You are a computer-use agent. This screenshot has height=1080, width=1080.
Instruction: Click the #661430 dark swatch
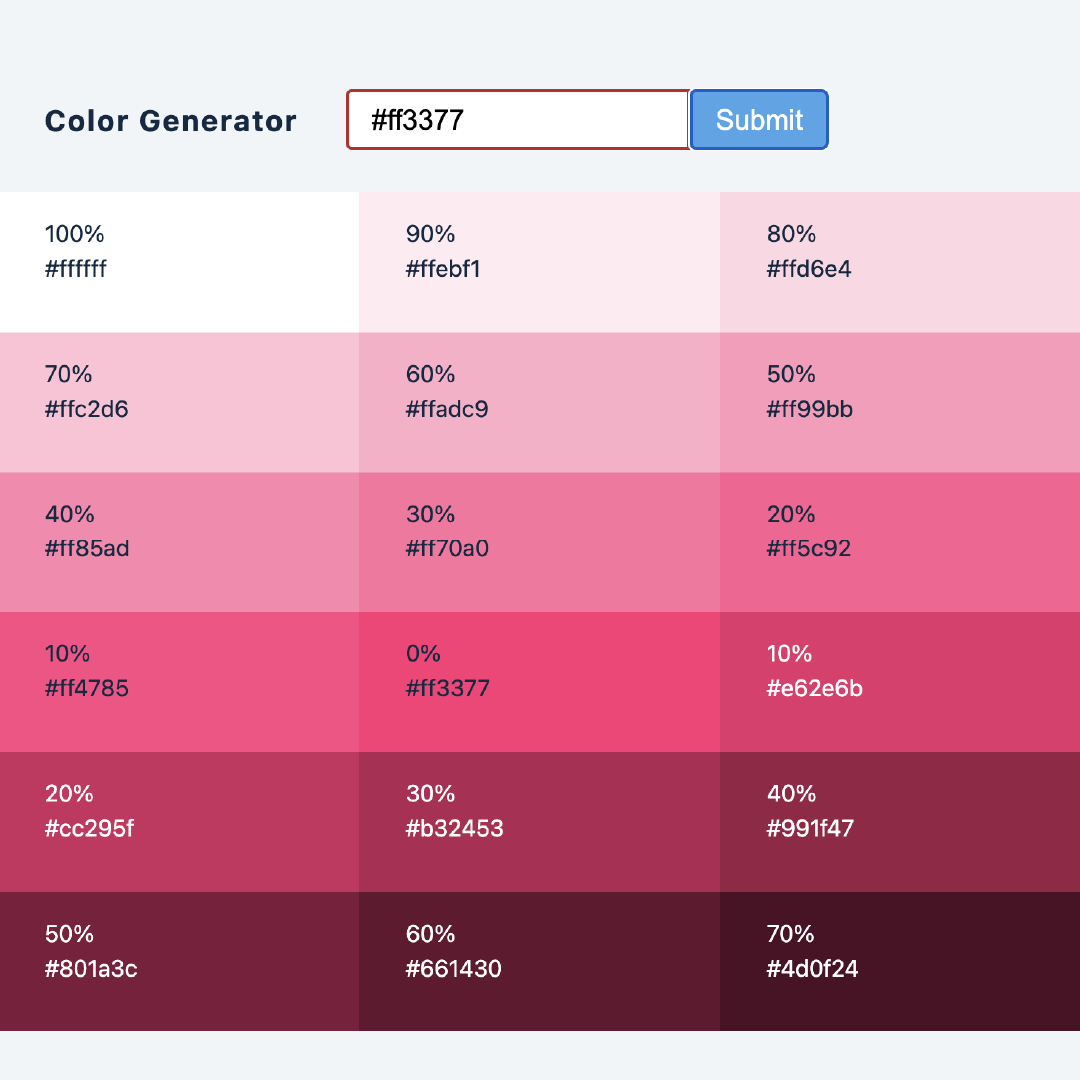(x=539, y=961)
